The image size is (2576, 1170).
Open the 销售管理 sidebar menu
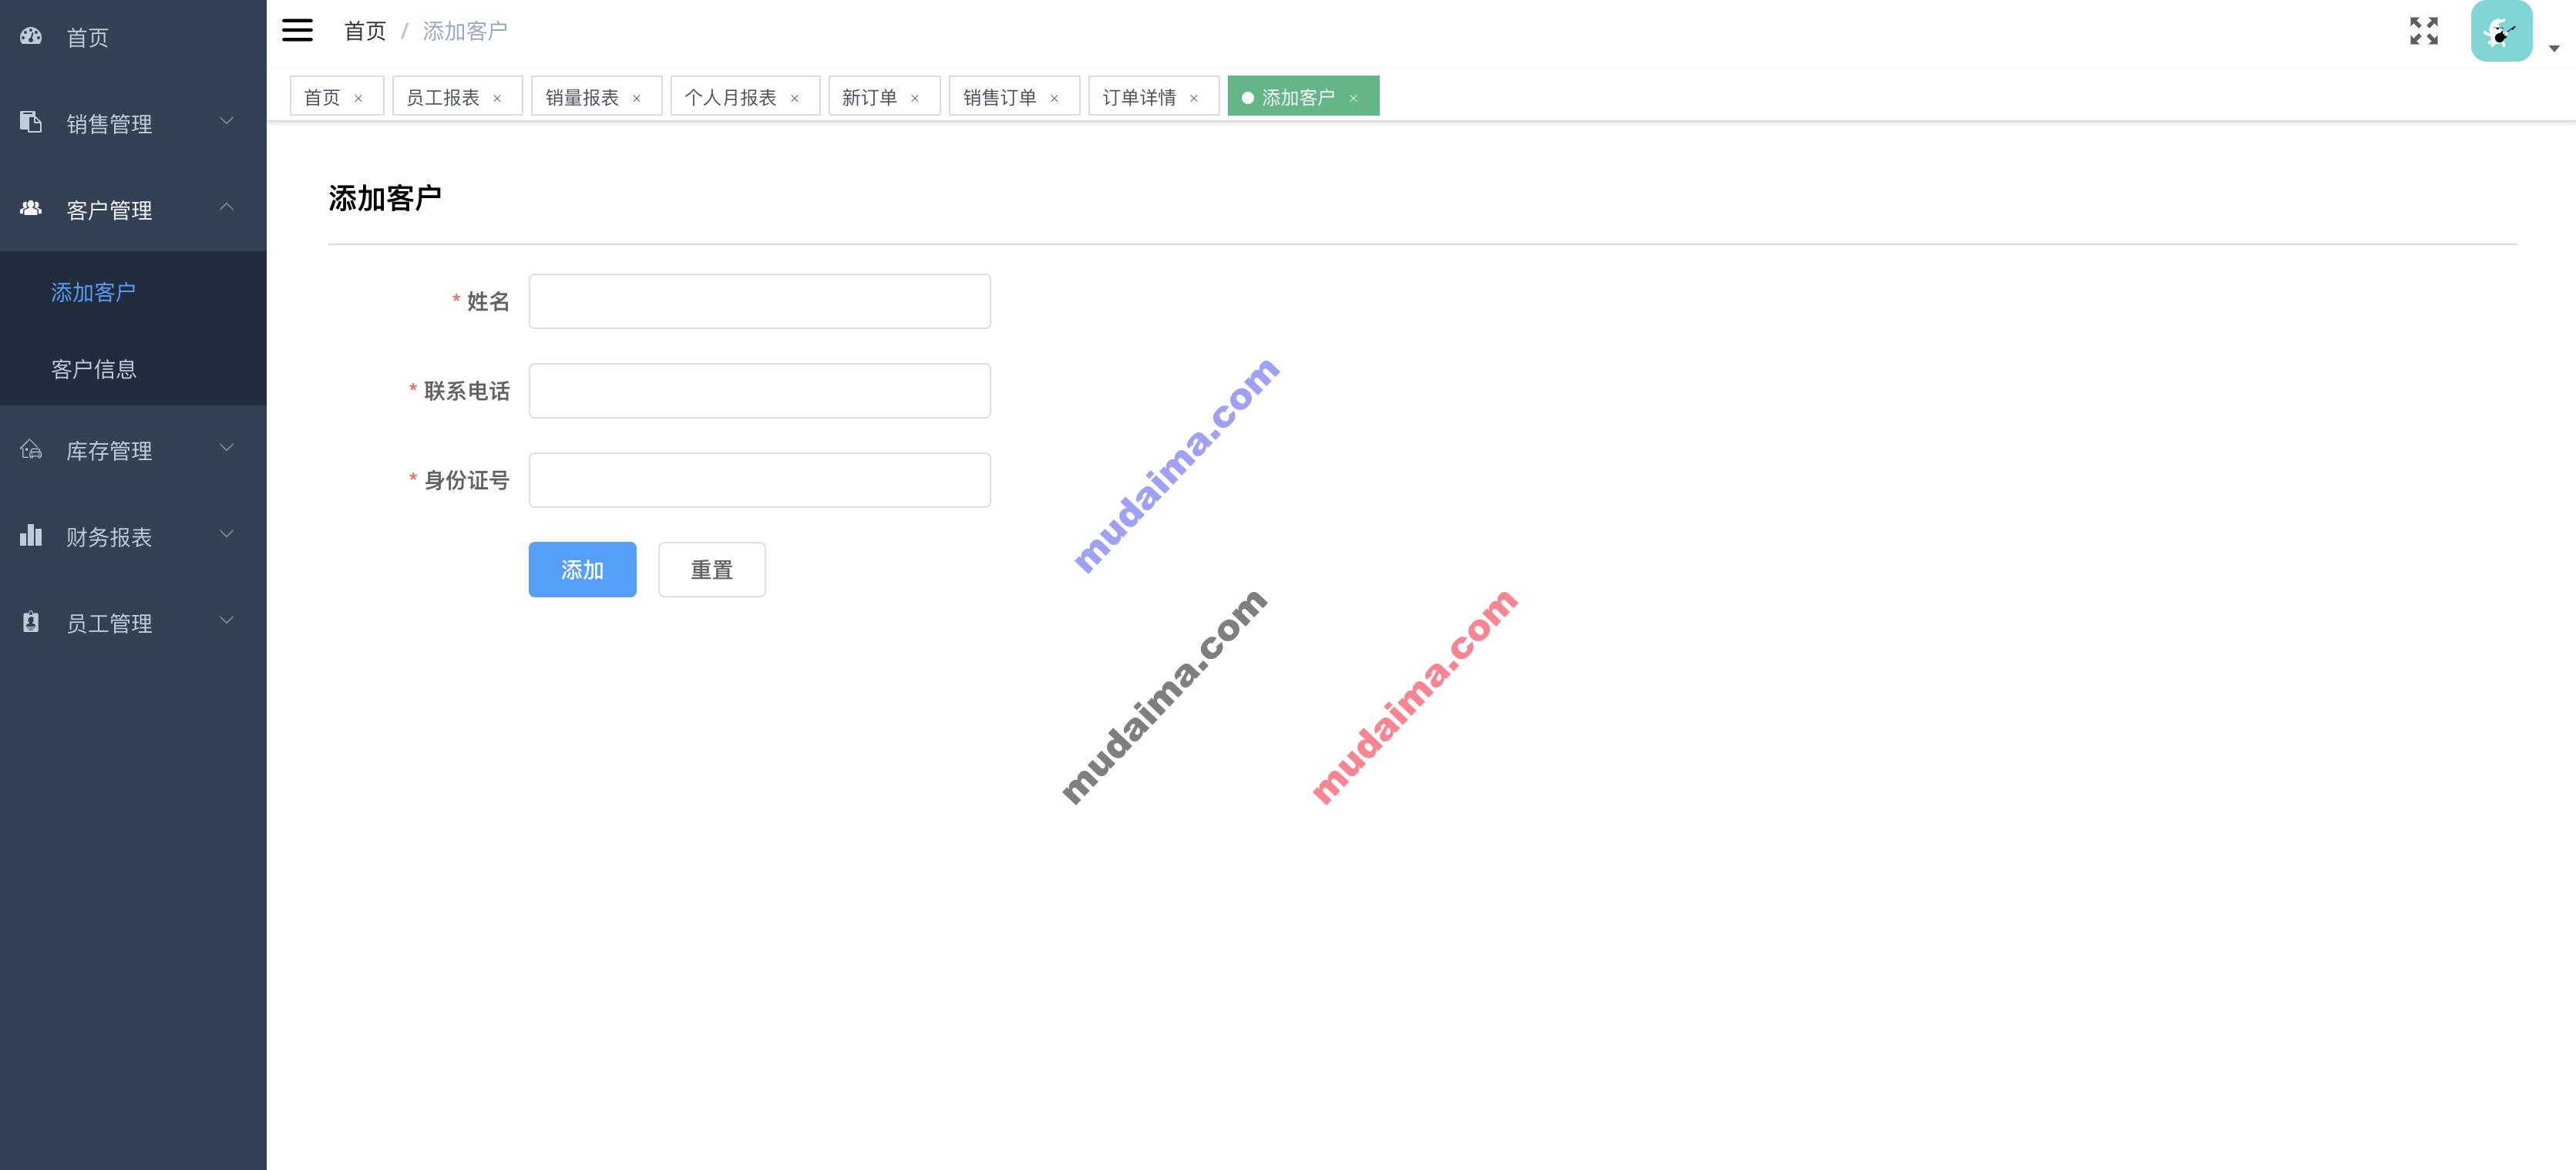tap(133, 123)
